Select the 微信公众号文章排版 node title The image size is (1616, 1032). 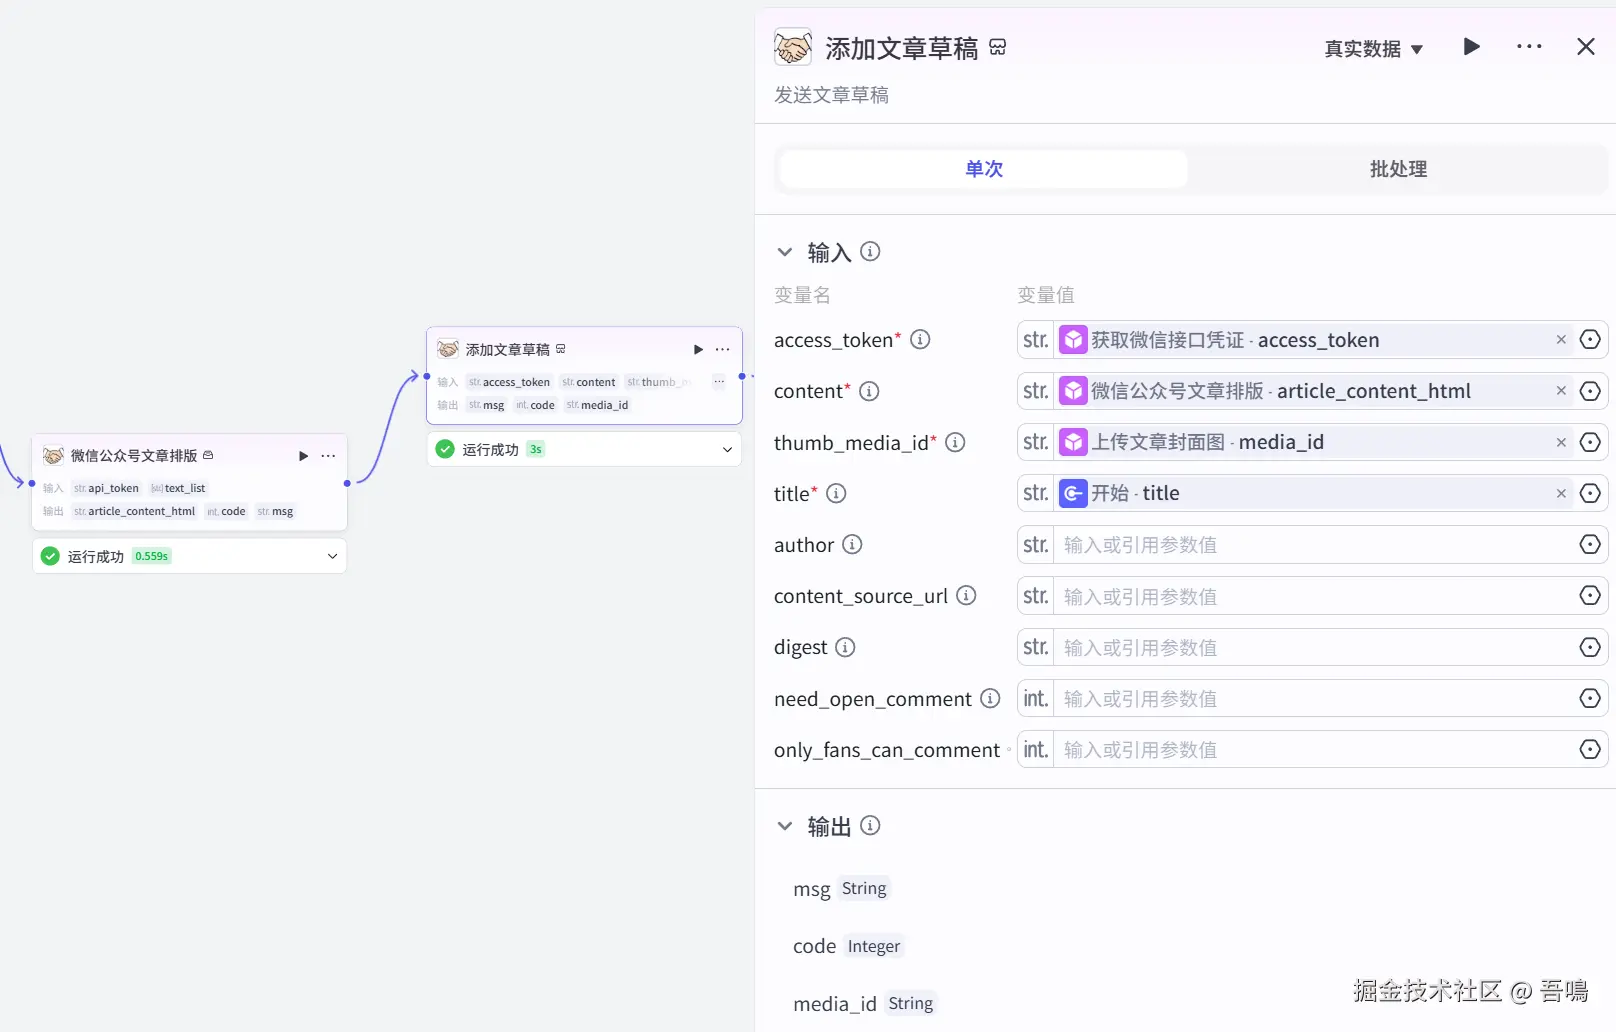134,456
